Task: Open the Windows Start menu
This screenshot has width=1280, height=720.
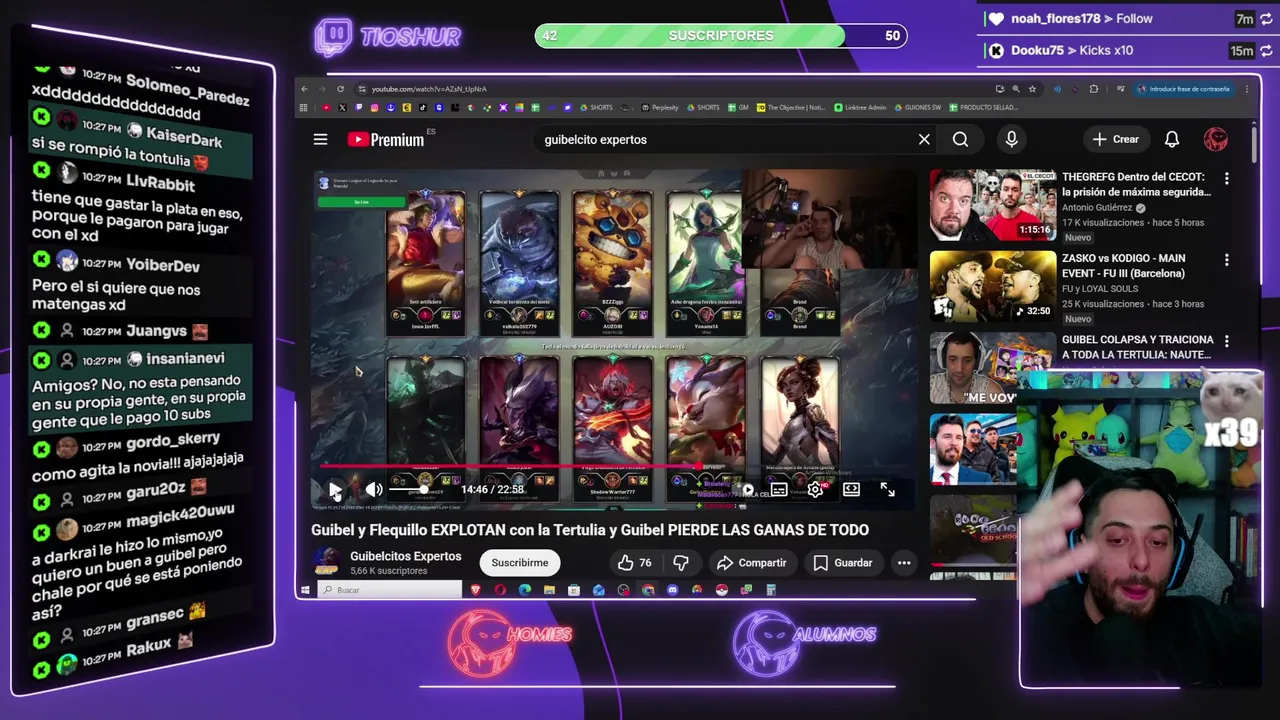Action: (306, 590)
